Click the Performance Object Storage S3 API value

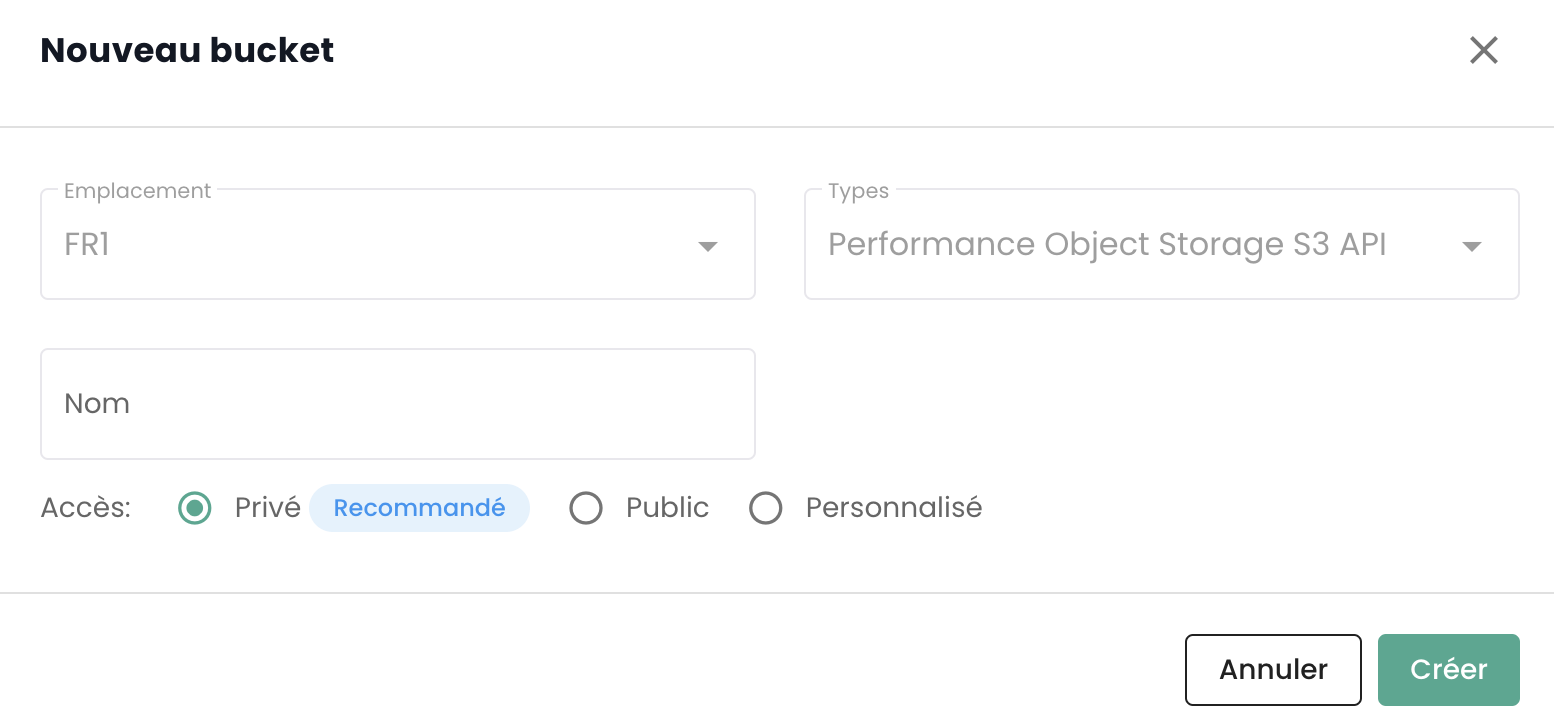pyautogui.click(x=1107, y=245)
